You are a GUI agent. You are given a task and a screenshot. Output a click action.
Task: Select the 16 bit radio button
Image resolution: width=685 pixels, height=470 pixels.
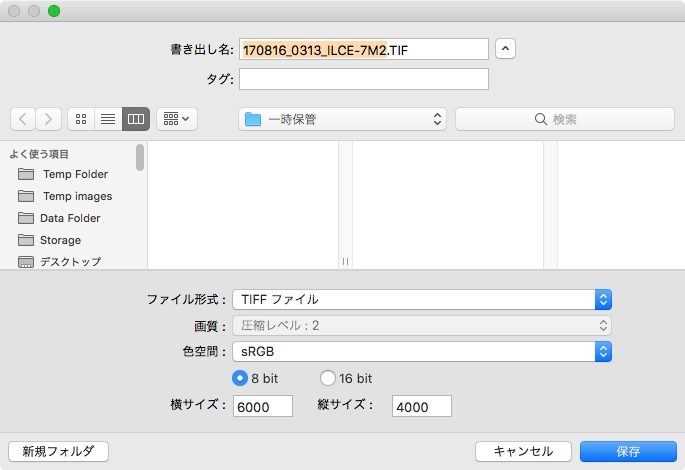[x=328, y=378]
